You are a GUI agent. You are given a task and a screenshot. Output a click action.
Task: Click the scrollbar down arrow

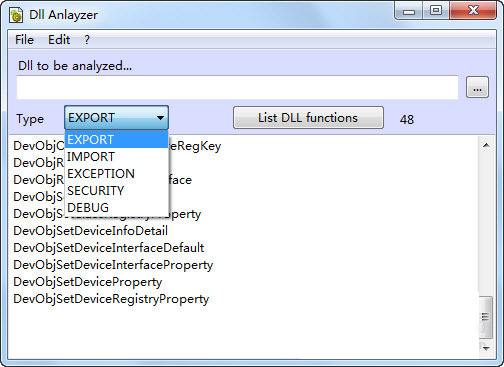point(486,348)
